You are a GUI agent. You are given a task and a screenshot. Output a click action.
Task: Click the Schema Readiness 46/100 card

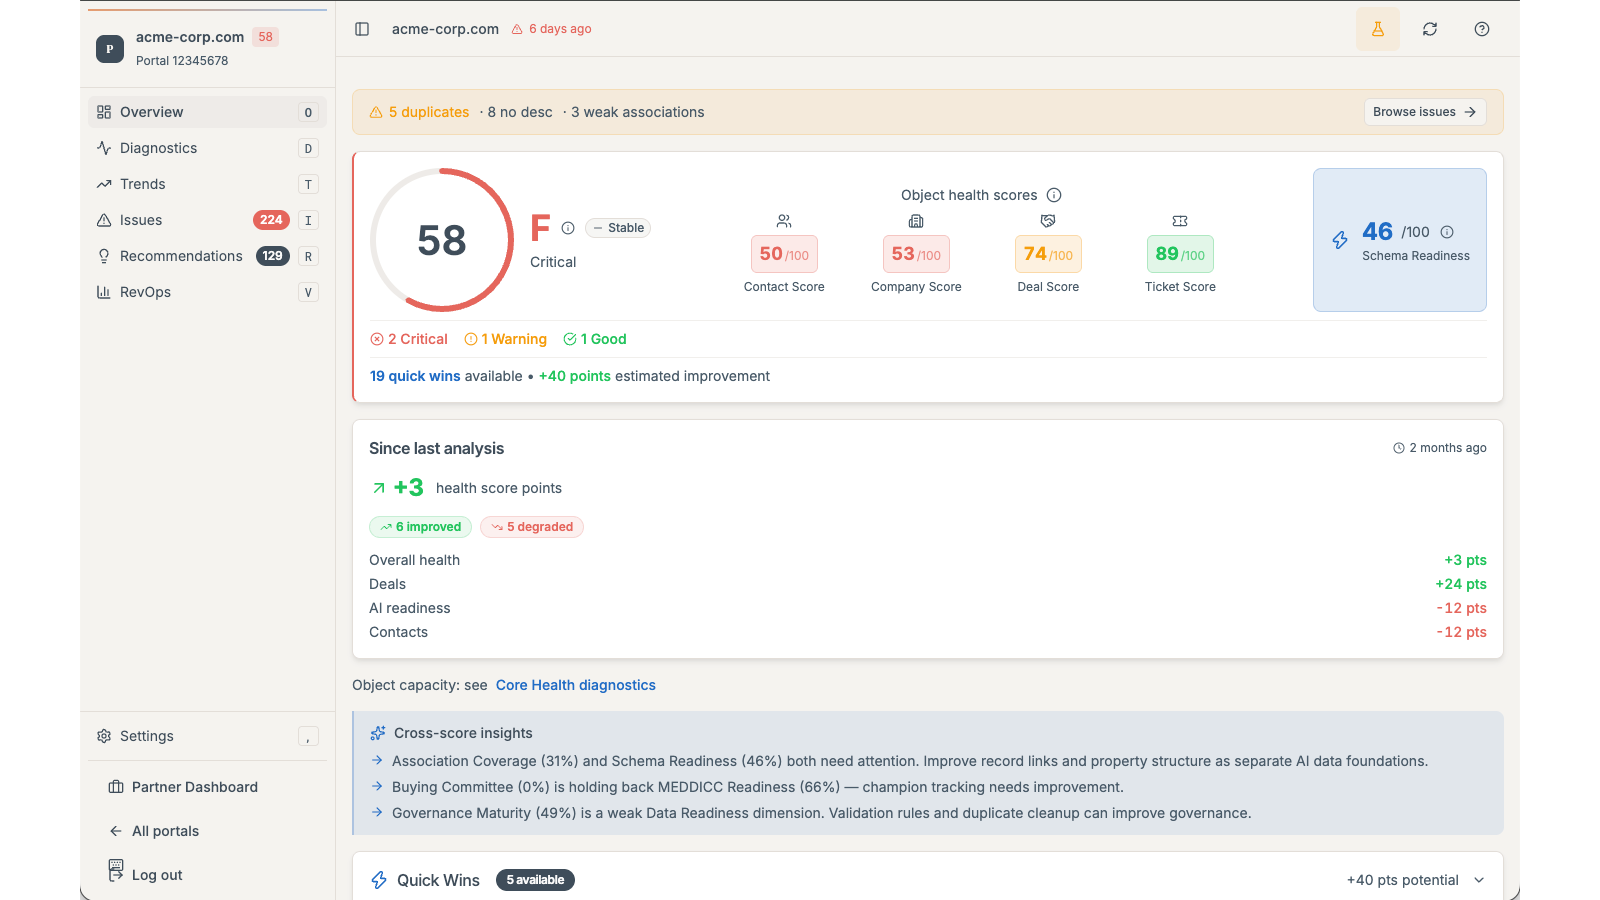1400,240
